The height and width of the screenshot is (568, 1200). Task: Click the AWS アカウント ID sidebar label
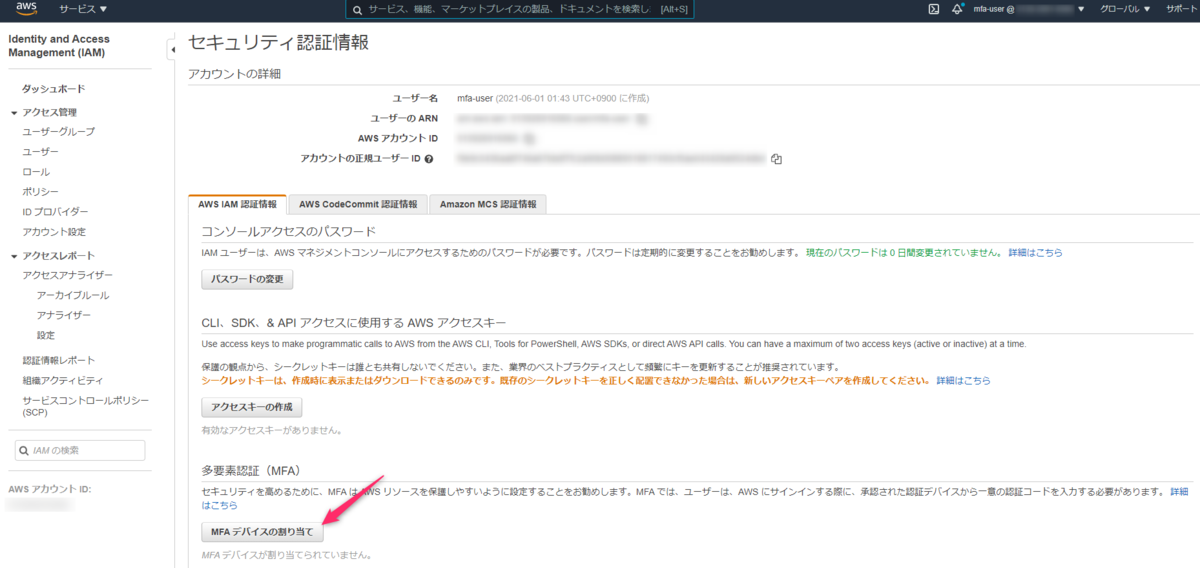50,489
